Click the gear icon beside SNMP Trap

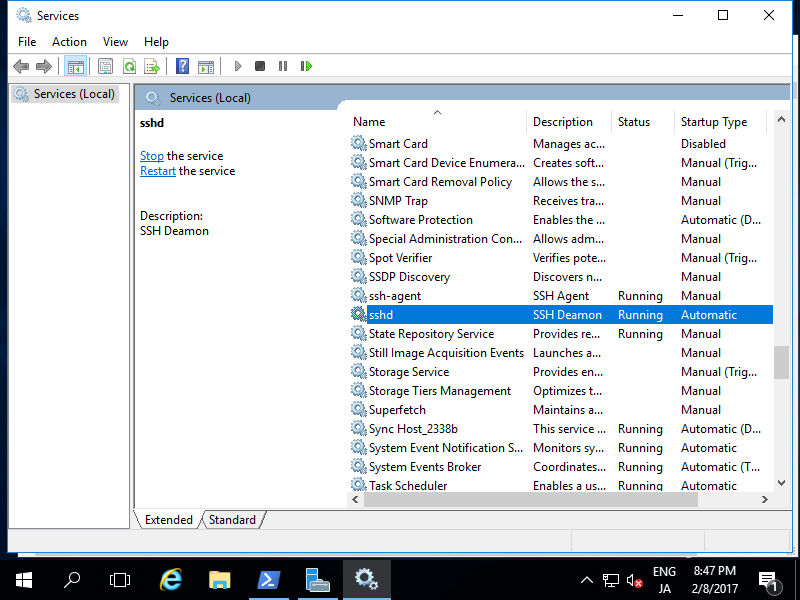coord(359,201)
